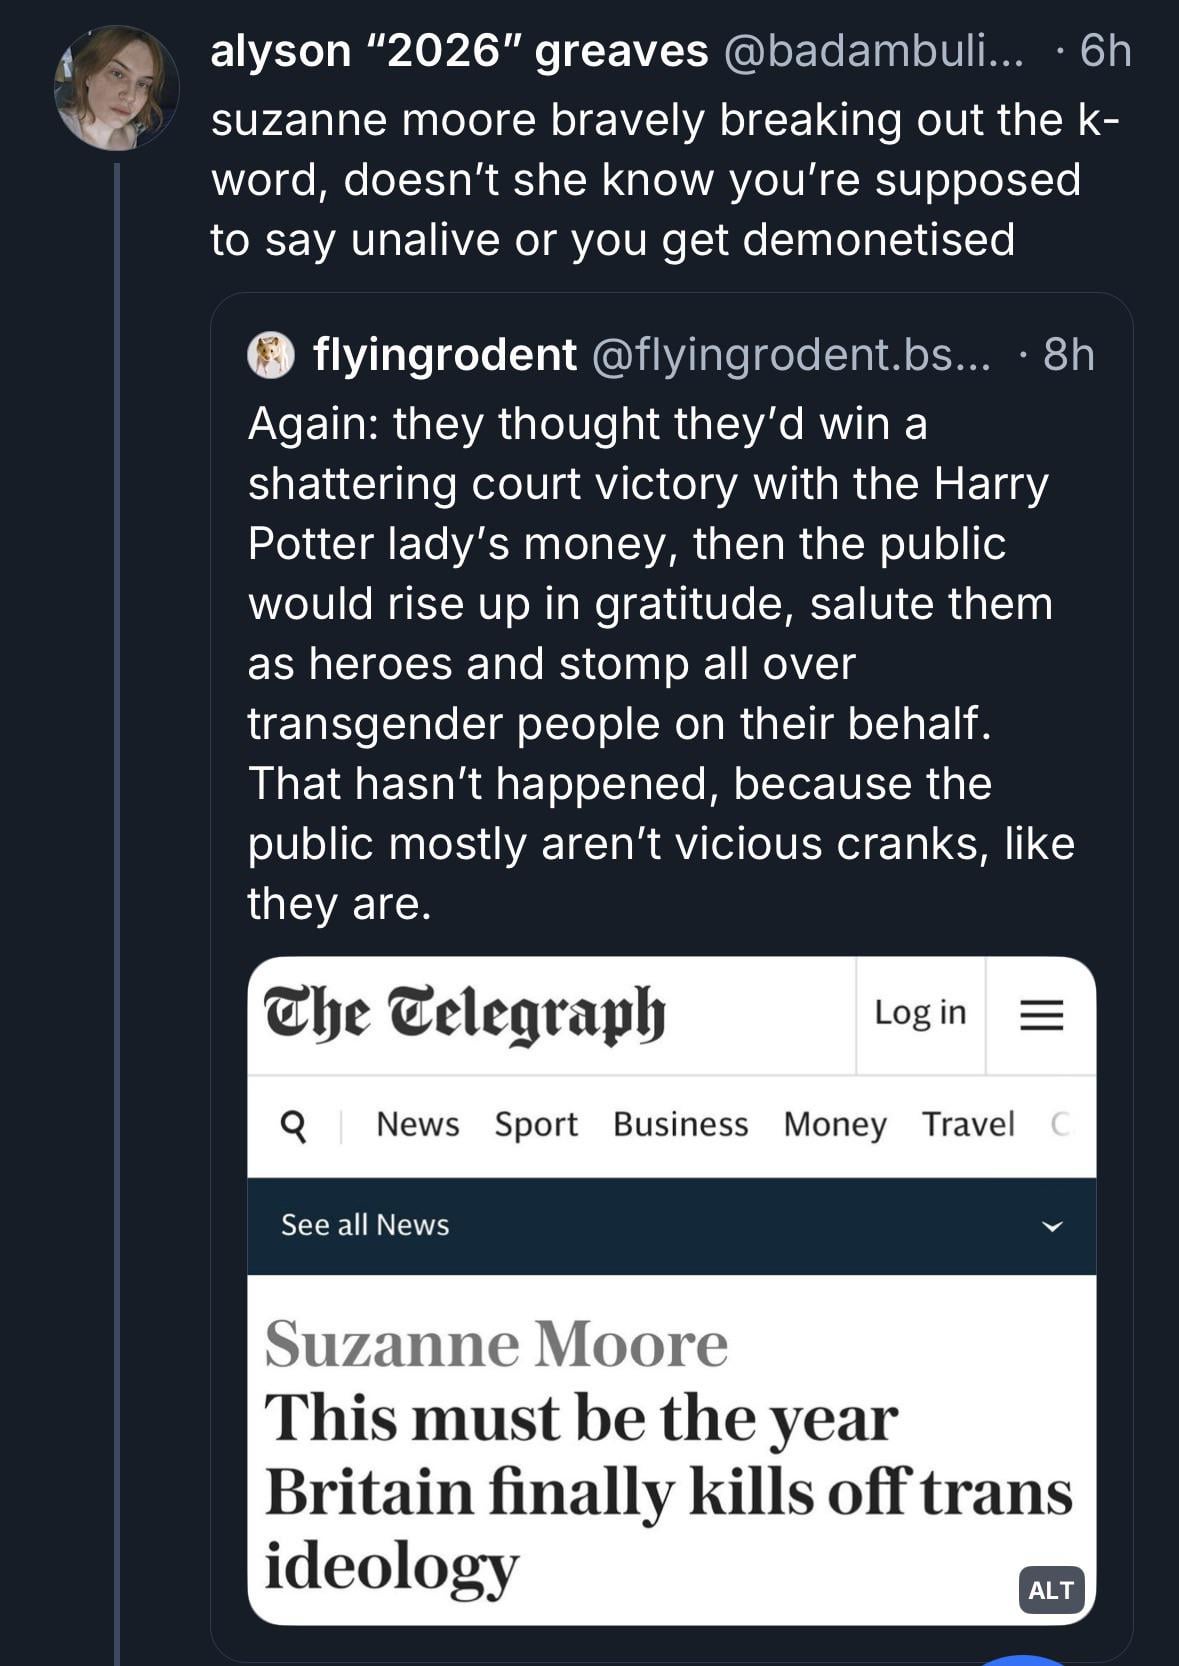Choose the Travel nav item
The image size is (1179, 1666).
967,1124
